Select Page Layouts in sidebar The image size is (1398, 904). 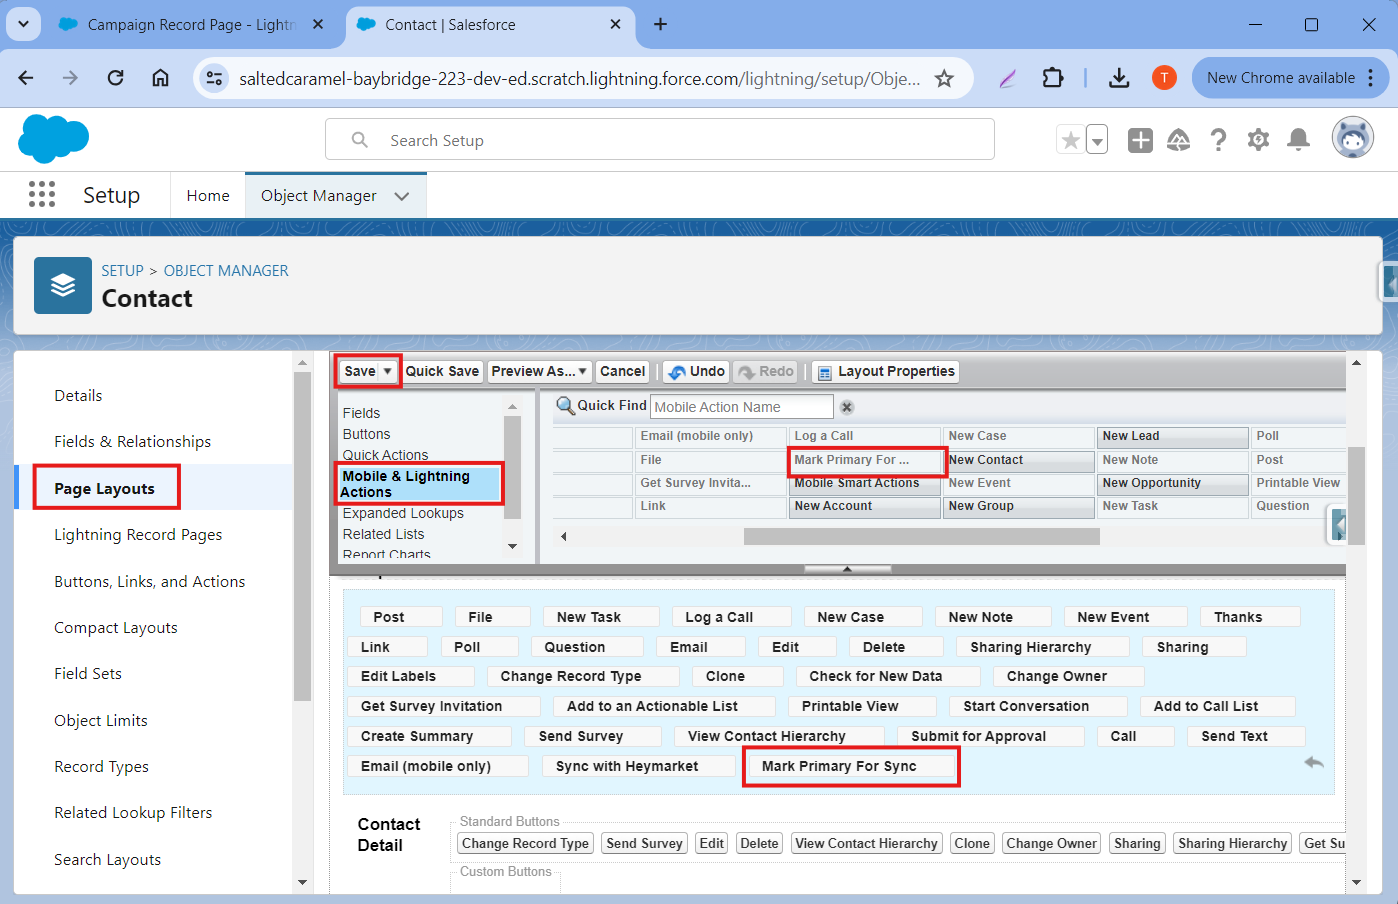click(x=105, y=488)
